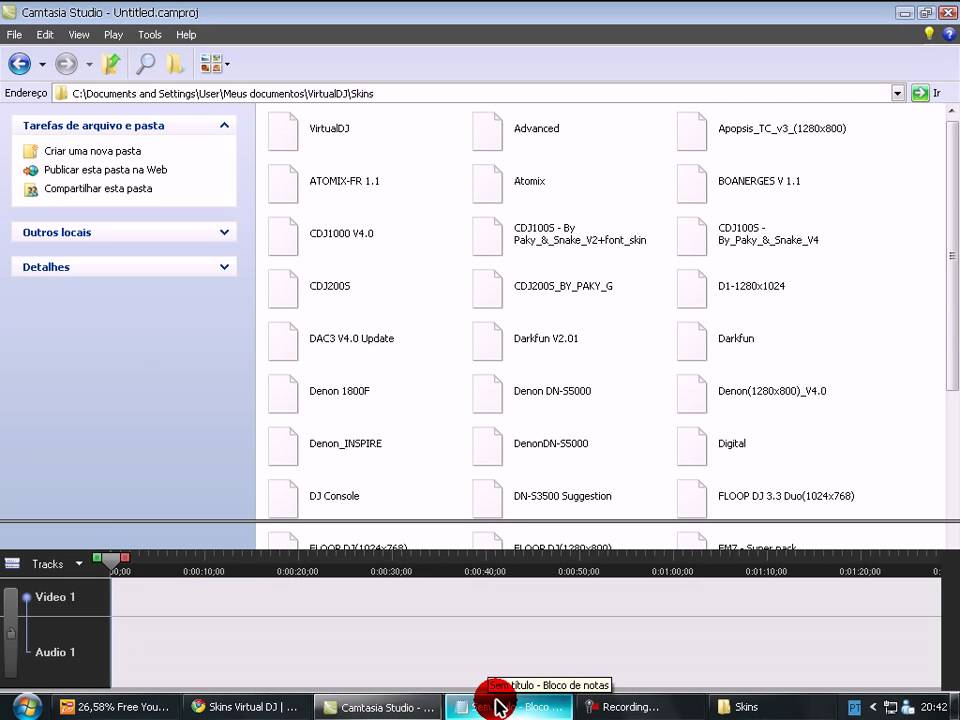Click the Up one folder icon
The image size is (960, 720).
point(111,64)
